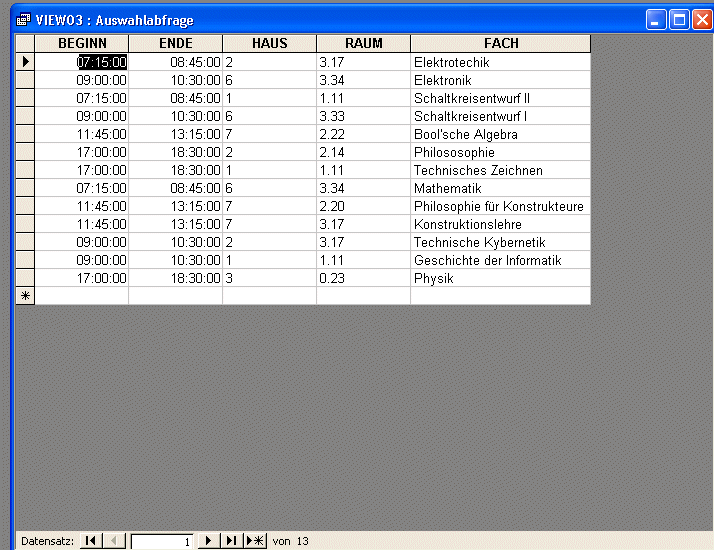The height and width of the screenshot is (550, 714).
Task: Click the Konstruktionslehre cell
Action: point(500,224)
